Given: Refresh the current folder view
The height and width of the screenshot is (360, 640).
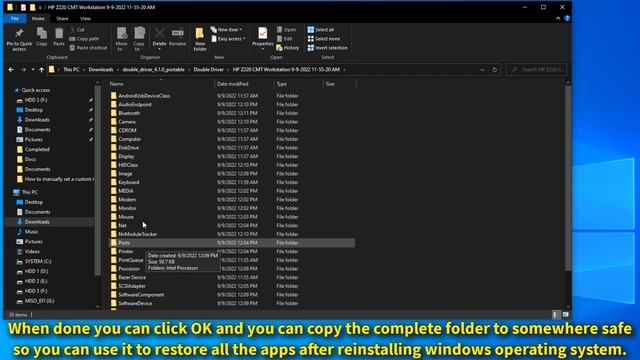Looking at the screenshot, I should (494, 70).
